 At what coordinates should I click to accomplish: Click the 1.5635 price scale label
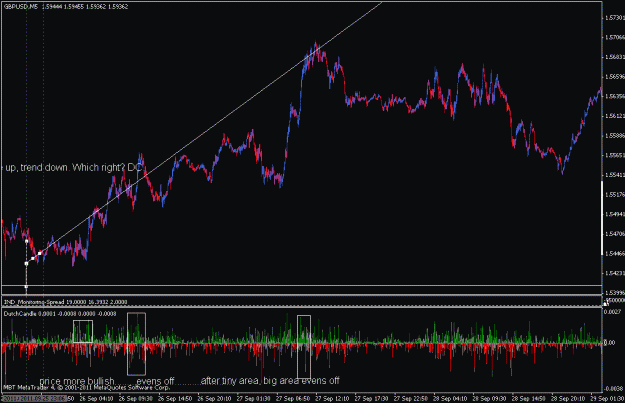(615, 96)
